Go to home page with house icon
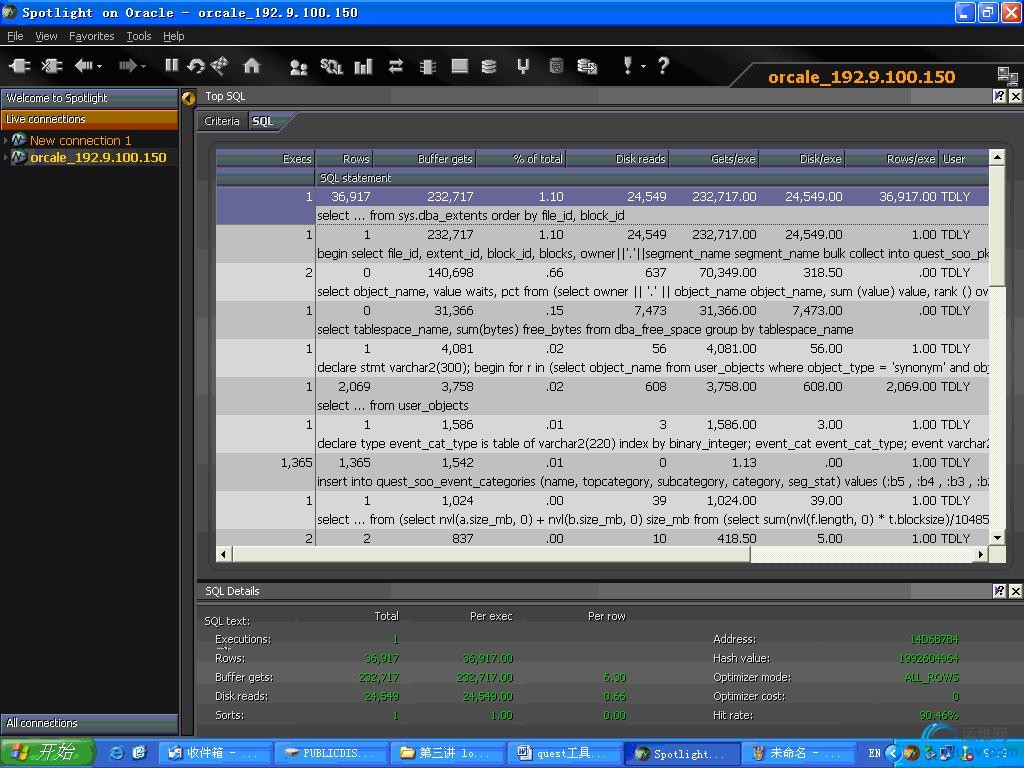The height and width of the screenshot is (768, 1024). (251, 65)
